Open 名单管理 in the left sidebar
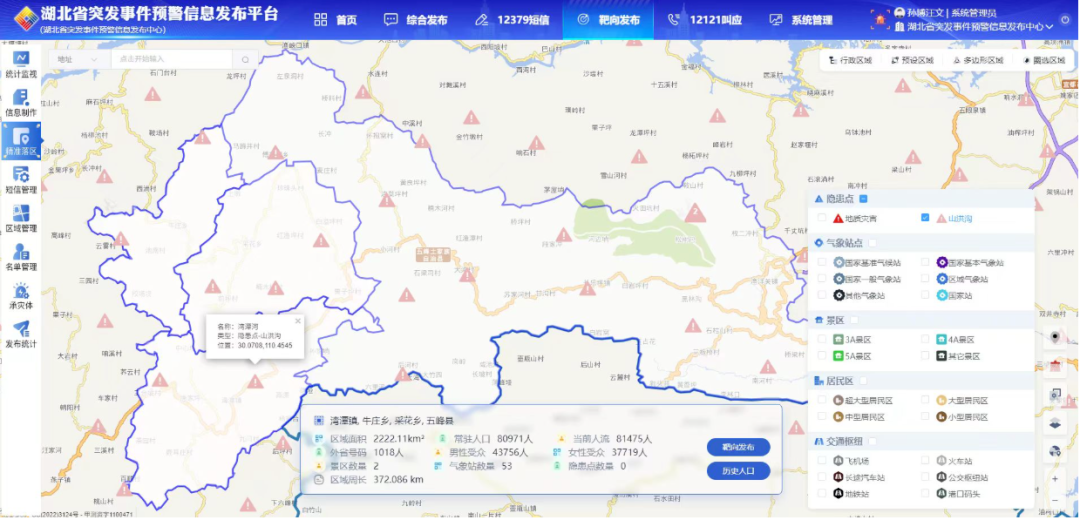Viewport: 1080px width, 520px height. pyautogui.click(x=20, y=258)
